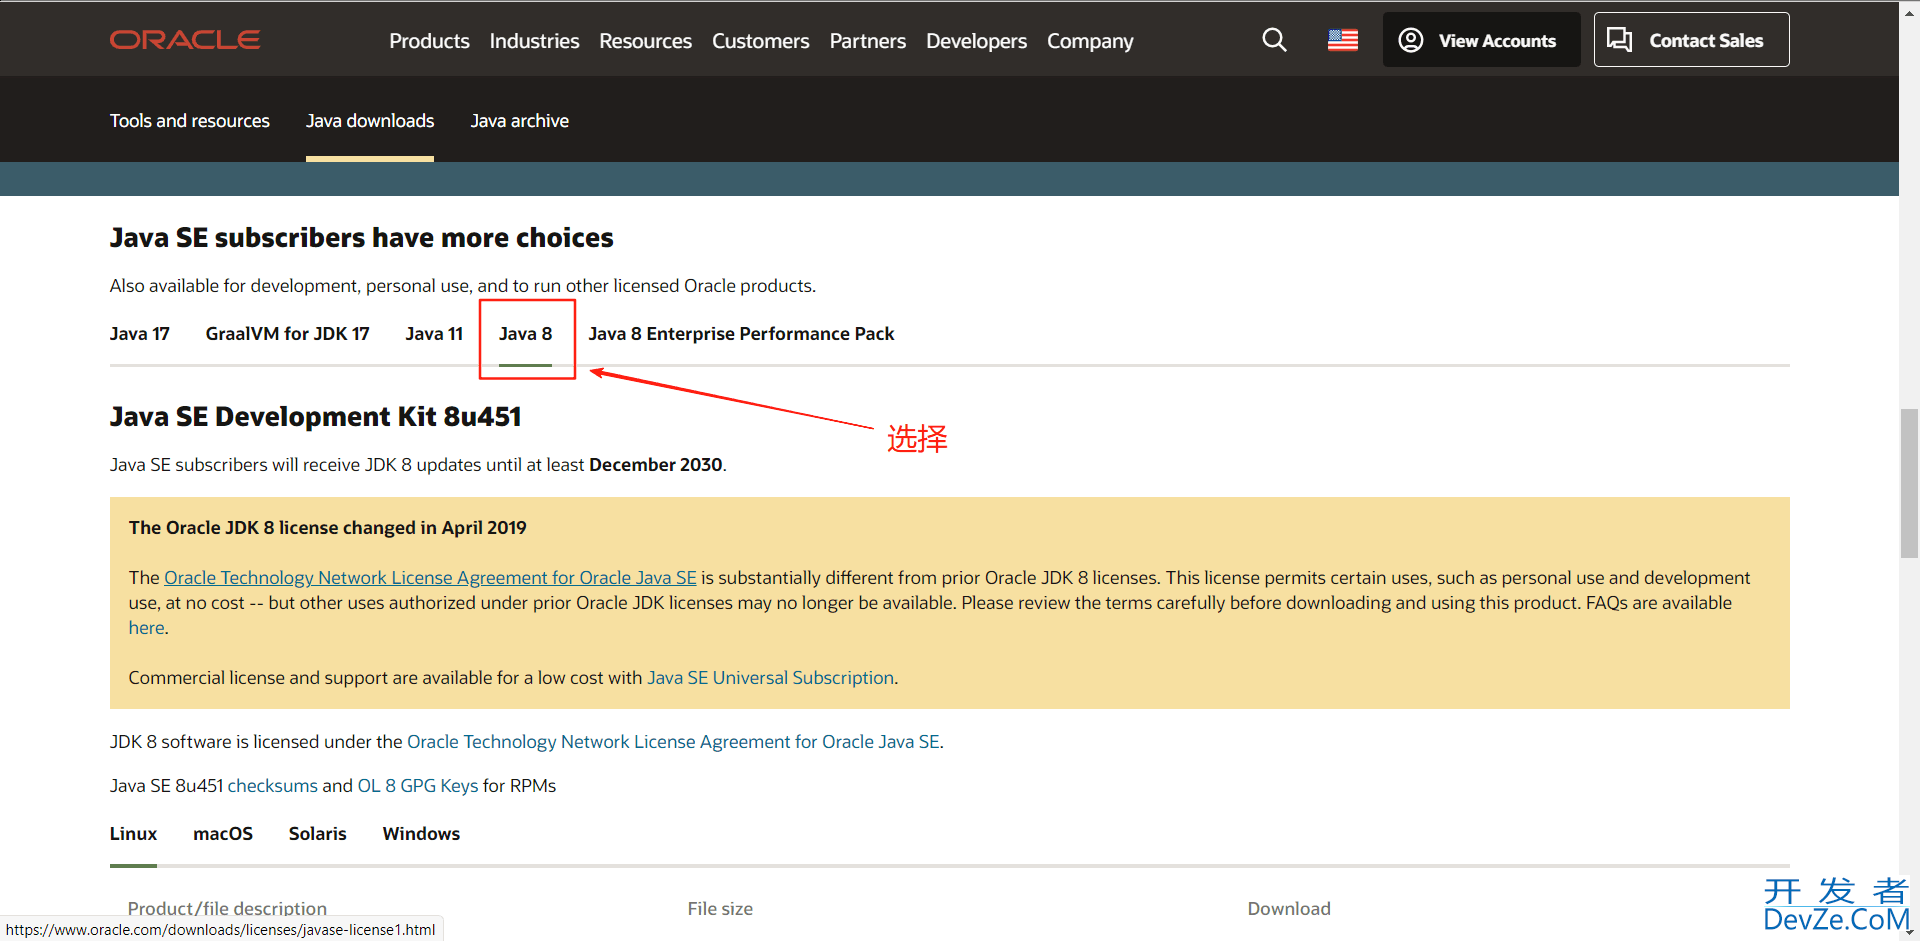Screen dimensions: 1920x941
Task: Click the View Accounts button
Action: [1481, 40]
